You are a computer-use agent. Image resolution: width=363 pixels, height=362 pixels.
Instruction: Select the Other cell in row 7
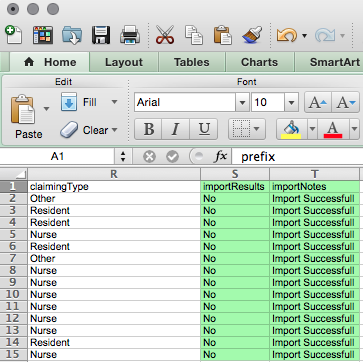click(114, 259)
